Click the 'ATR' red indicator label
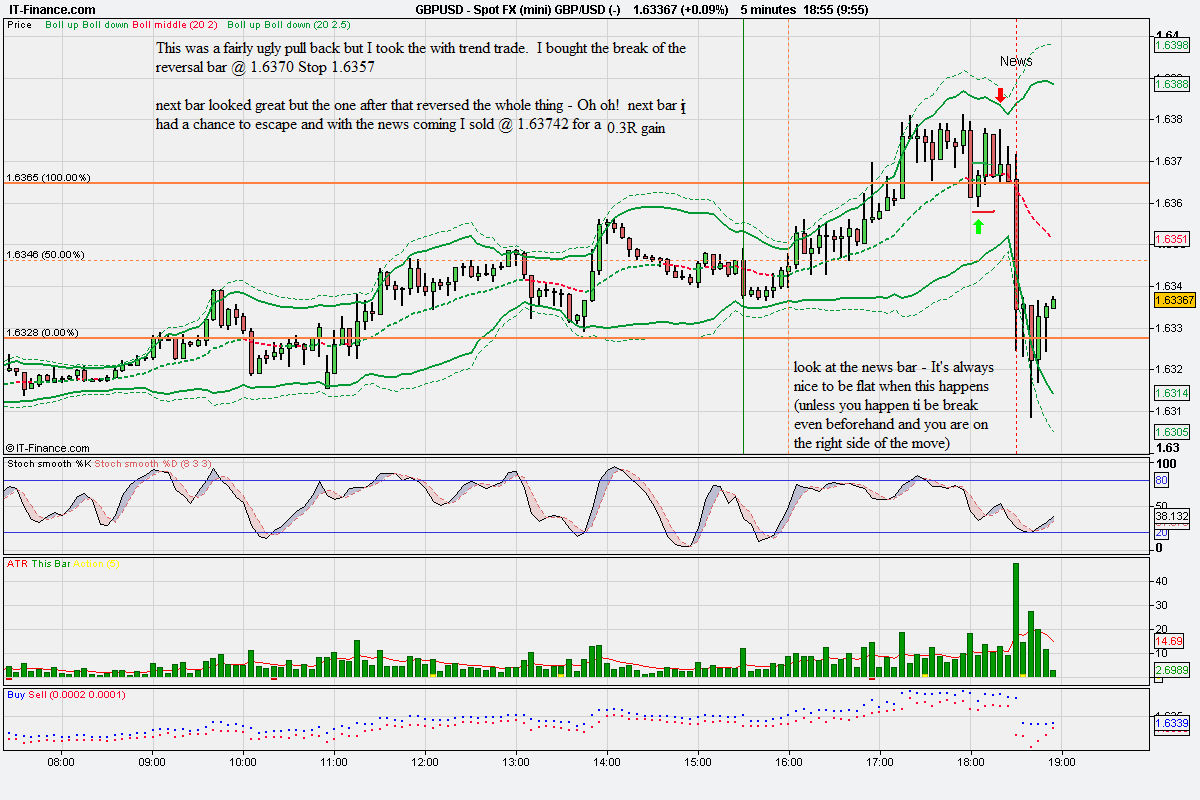The width and height of the screenshot is (1200, 800). pos(16,564)
